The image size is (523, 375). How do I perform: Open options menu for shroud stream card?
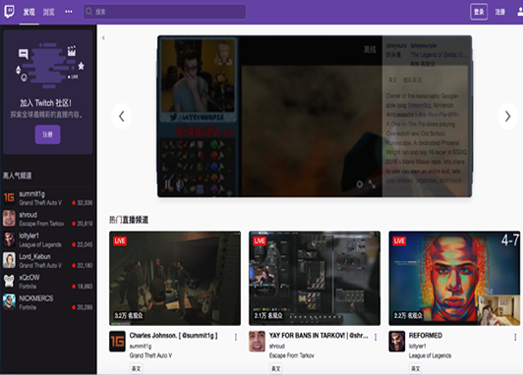[x=376, y=337]
